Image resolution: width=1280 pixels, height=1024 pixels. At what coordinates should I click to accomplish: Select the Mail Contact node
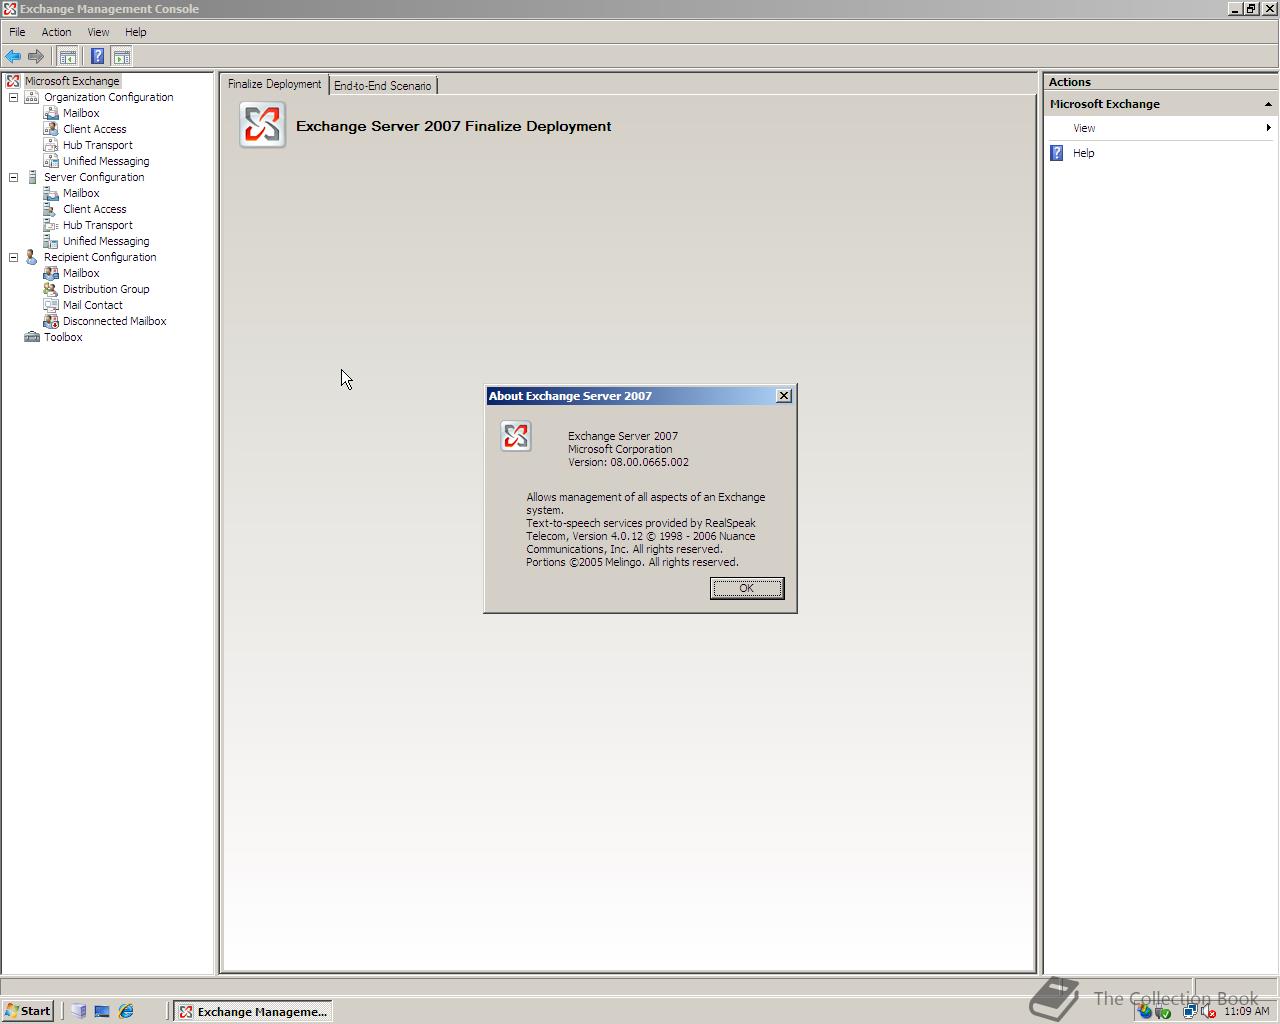click(x=93, y=305)
